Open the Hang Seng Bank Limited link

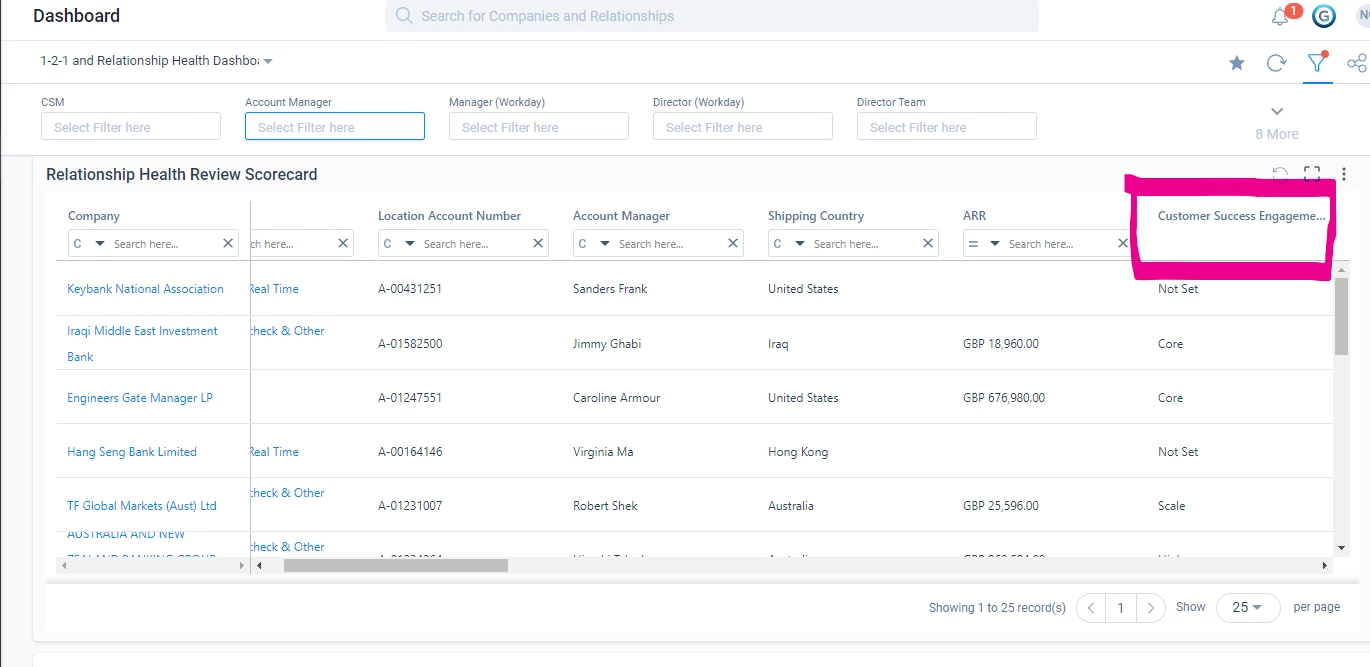pyautogui.click(x=132, y=452)
